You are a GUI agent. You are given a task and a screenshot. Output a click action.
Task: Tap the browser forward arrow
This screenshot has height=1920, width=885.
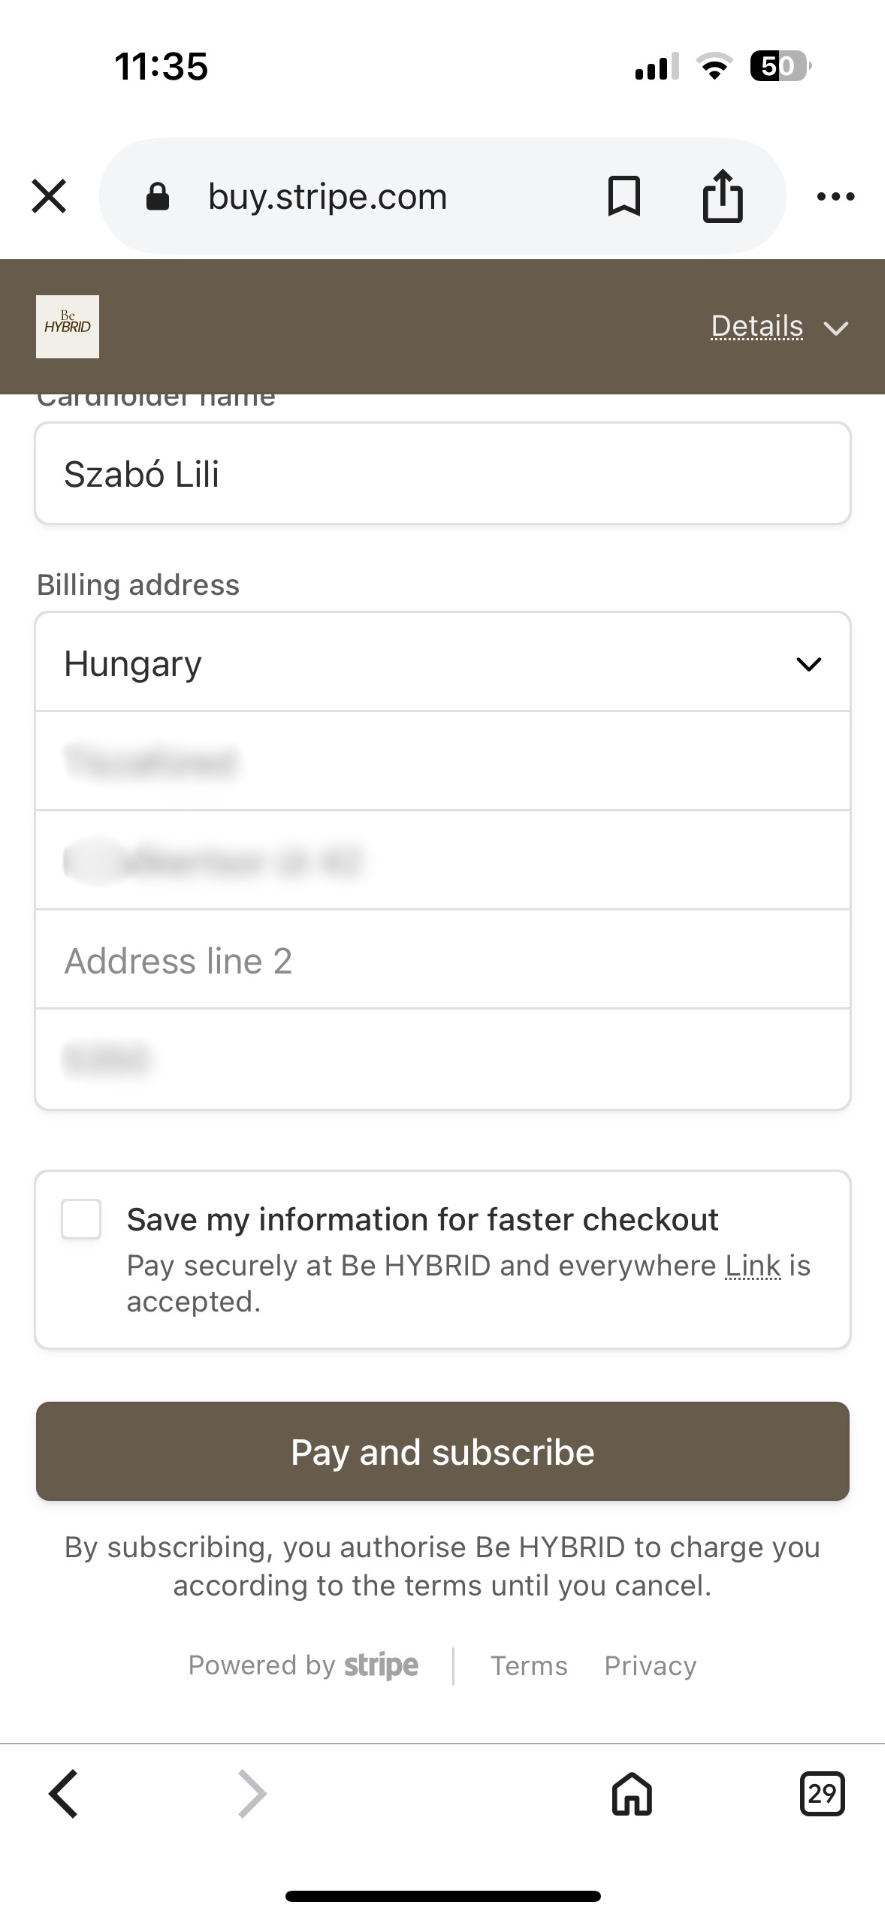[x=252, y=1793]
